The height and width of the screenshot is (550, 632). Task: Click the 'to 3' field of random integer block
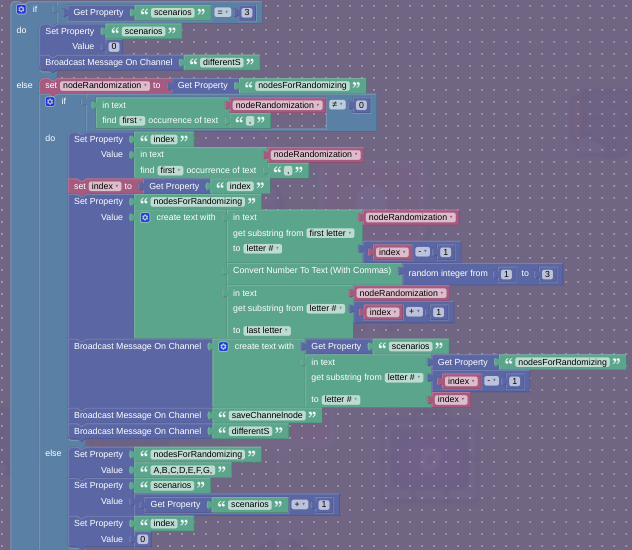pos(547,274)
